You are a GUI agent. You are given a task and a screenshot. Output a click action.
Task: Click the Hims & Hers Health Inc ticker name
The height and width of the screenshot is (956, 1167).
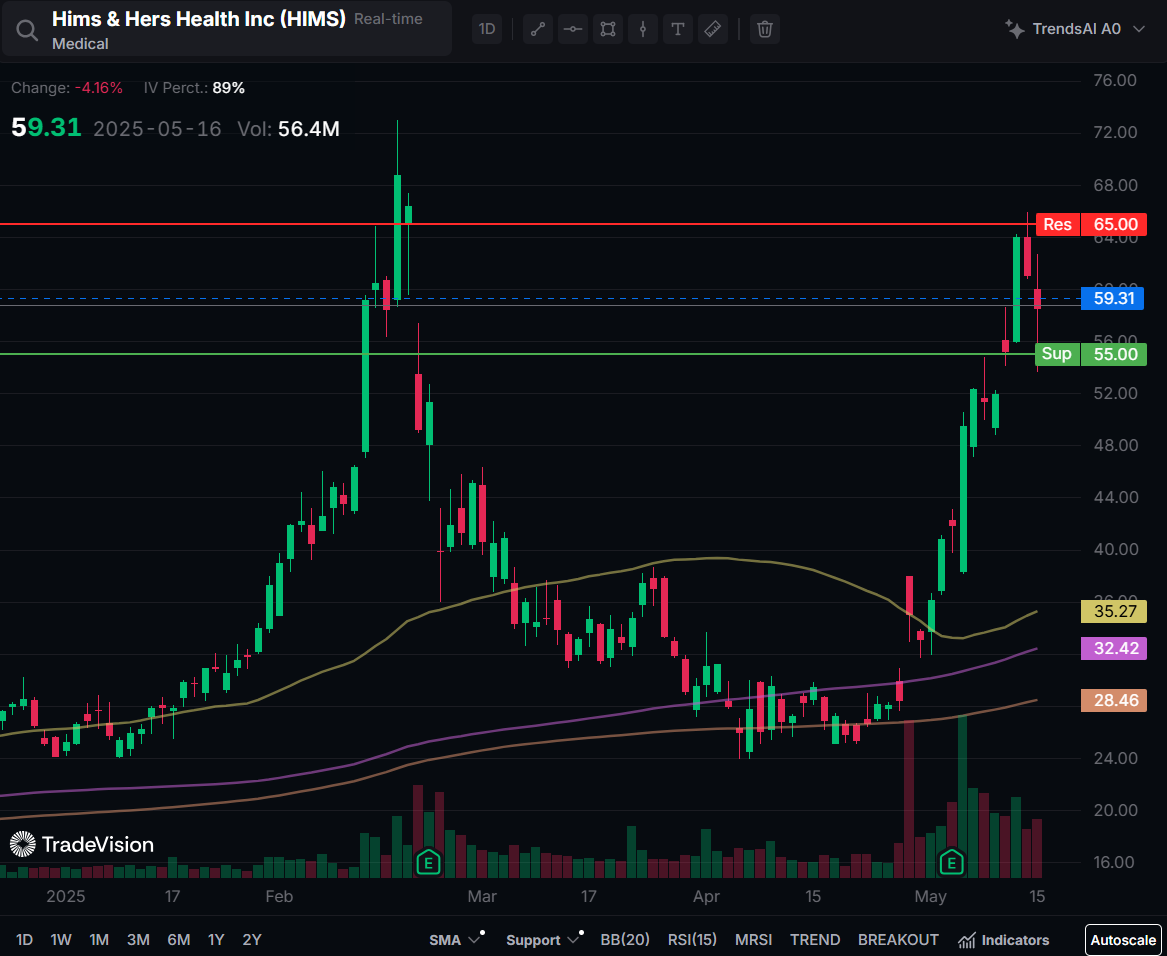pos(199,19)
